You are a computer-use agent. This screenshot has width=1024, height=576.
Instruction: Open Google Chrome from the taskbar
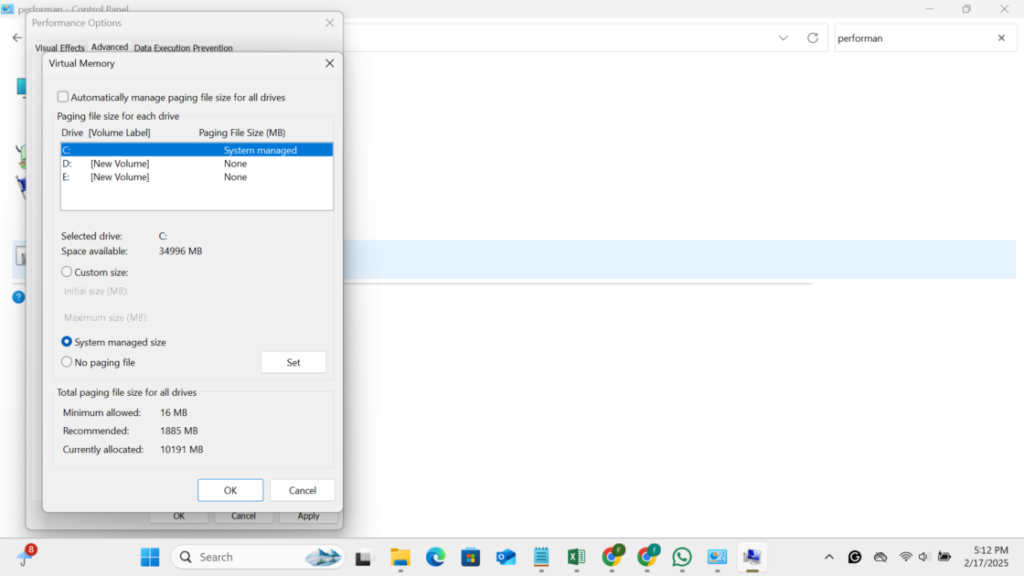tap(611, 557)
